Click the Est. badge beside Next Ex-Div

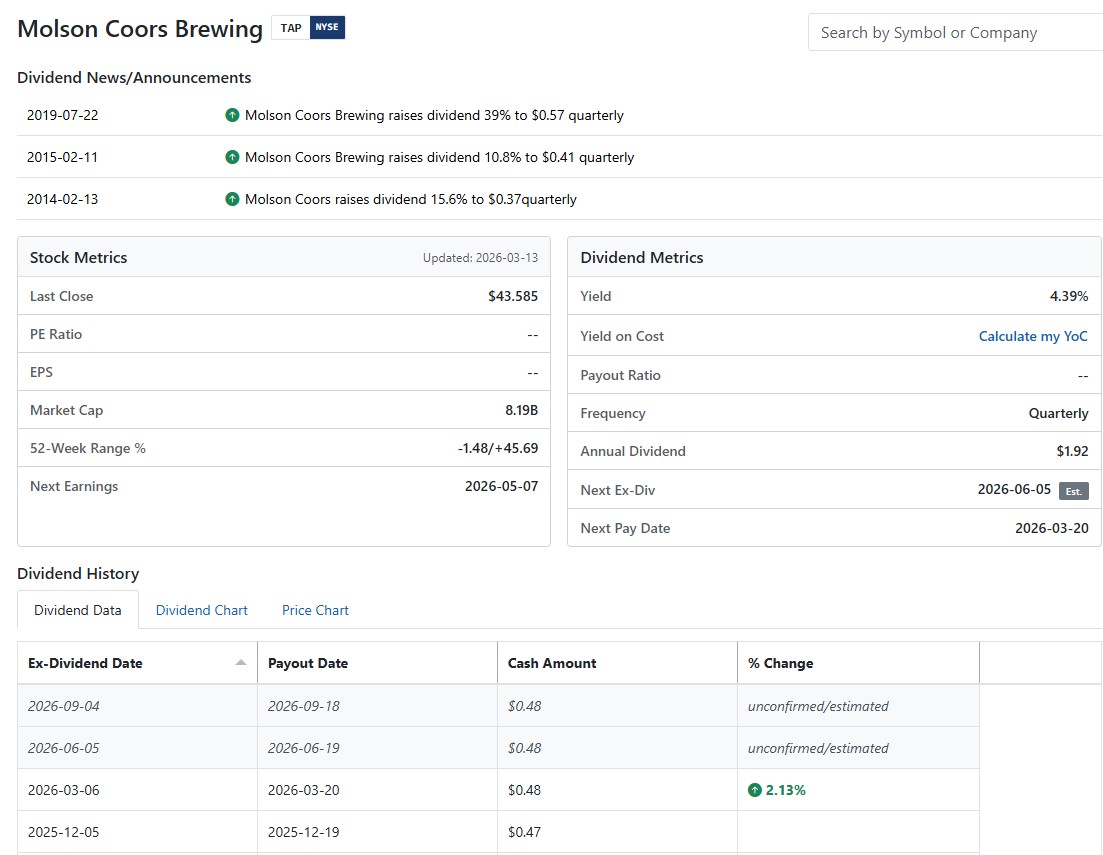click(1074, 491)
